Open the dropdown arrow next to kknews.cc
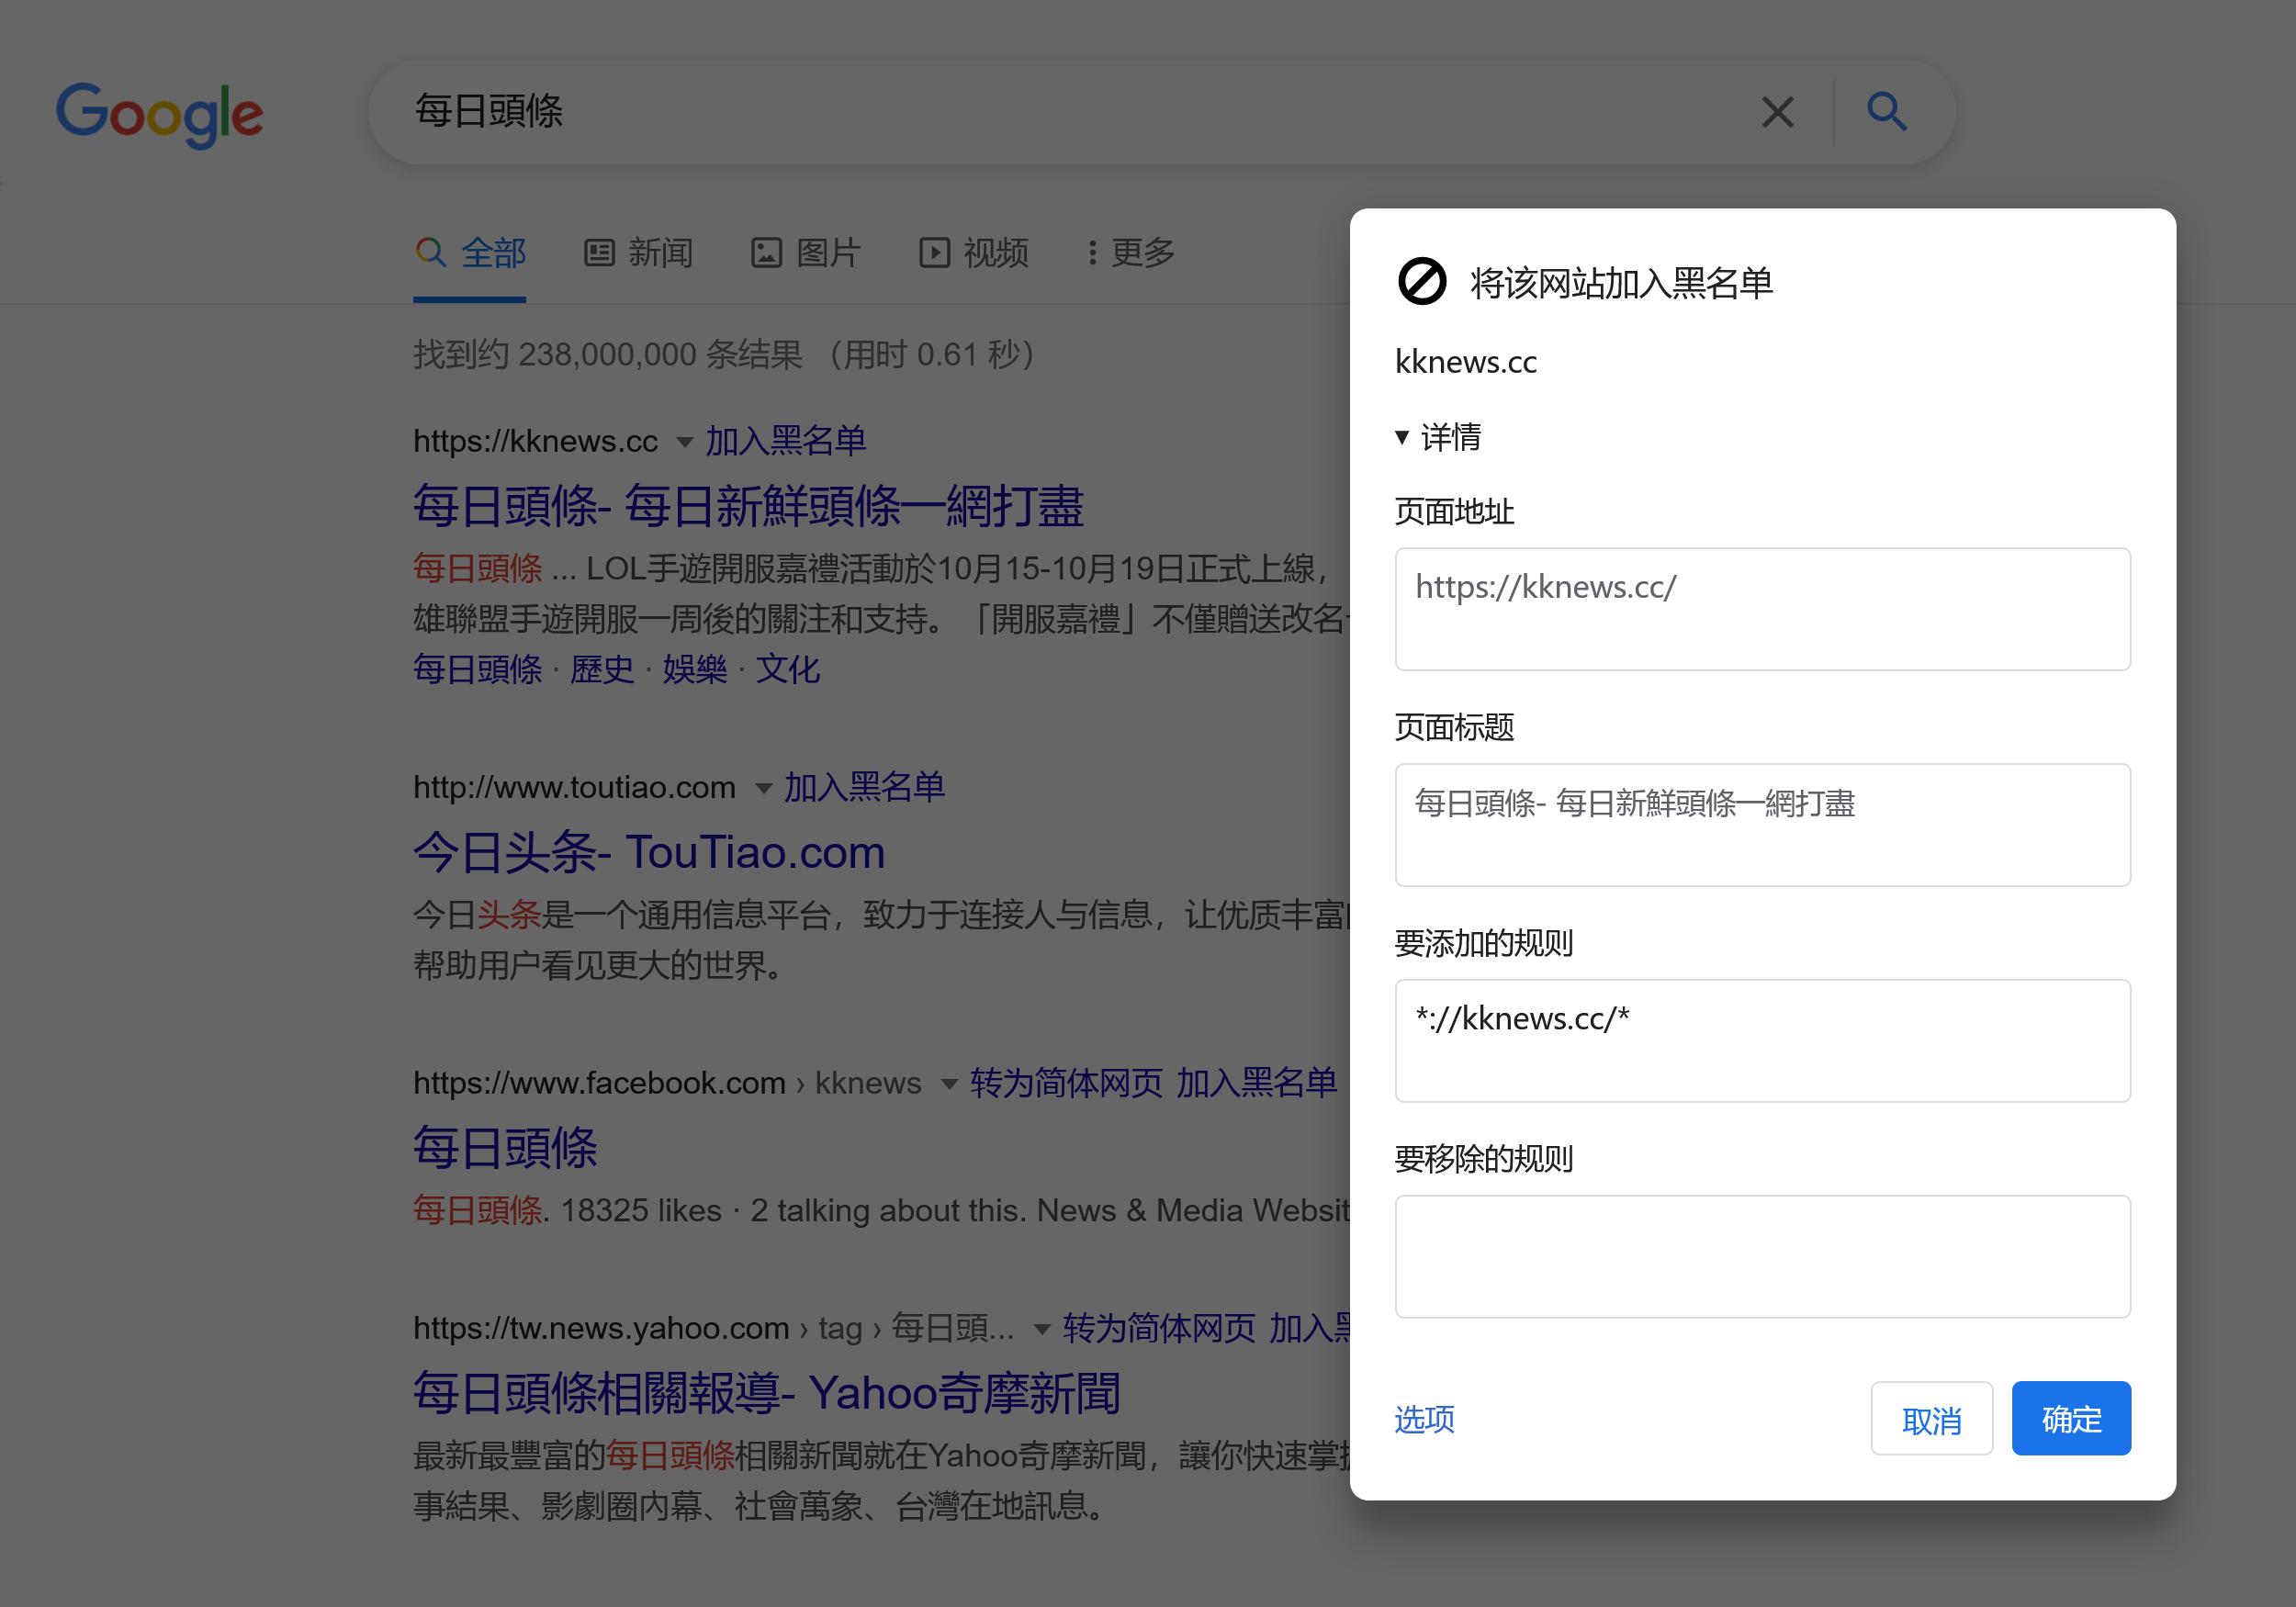 685,441
